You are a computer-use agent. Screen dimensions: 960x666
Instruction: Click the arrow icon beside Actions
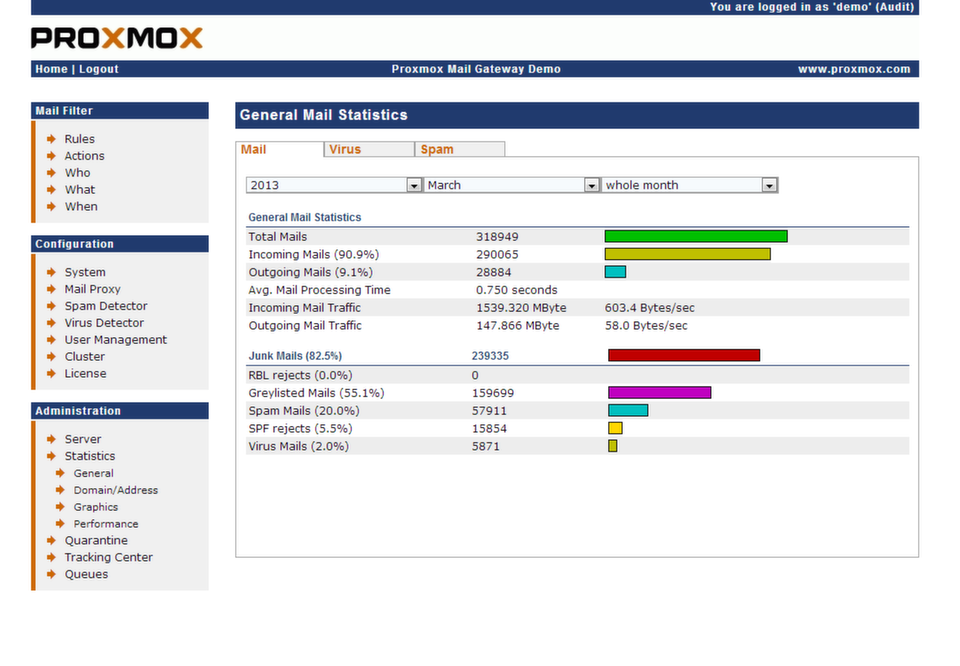click(x=51, y=156)
